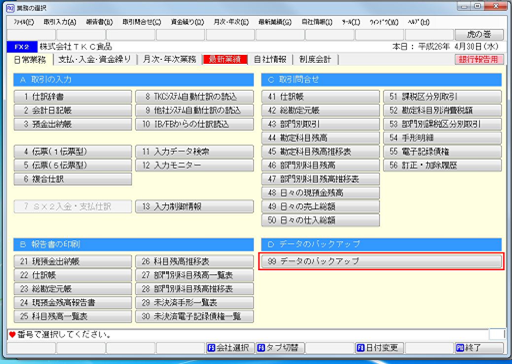
Task: Click F10 終了 function key
Action: 479,348
